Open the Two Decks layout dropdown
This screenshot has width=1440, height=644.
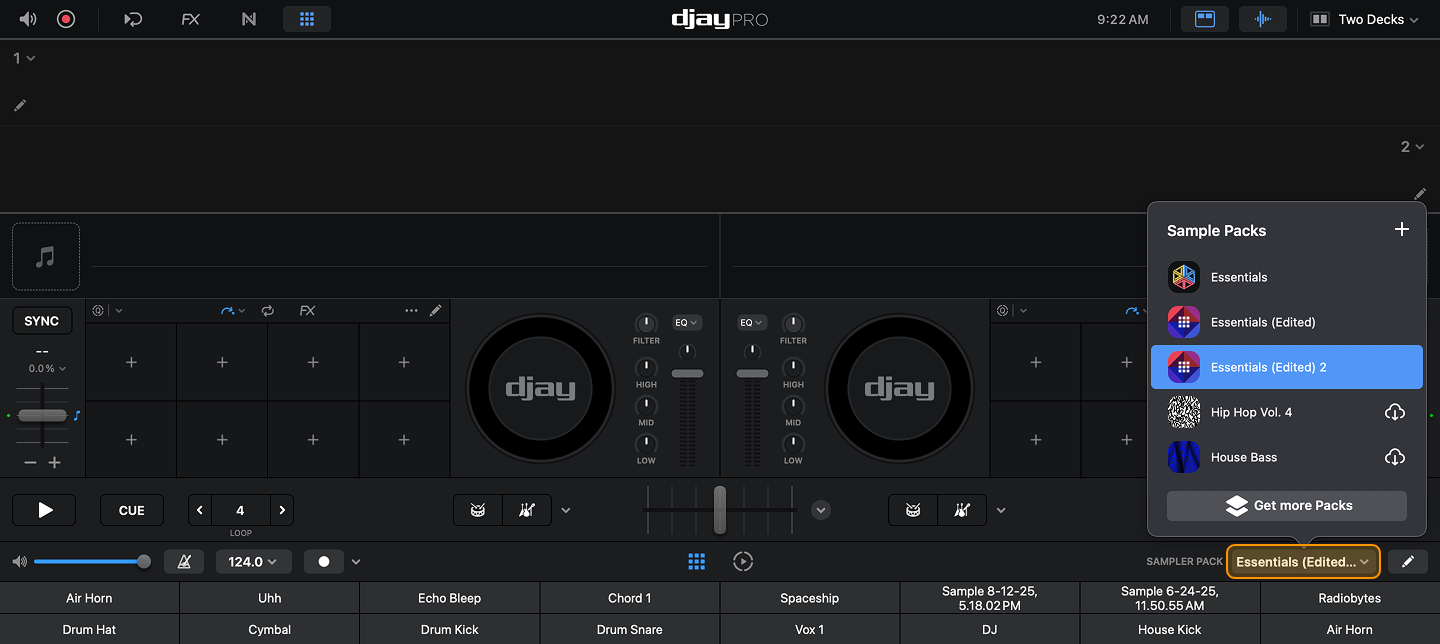[x=1365, y=19]
